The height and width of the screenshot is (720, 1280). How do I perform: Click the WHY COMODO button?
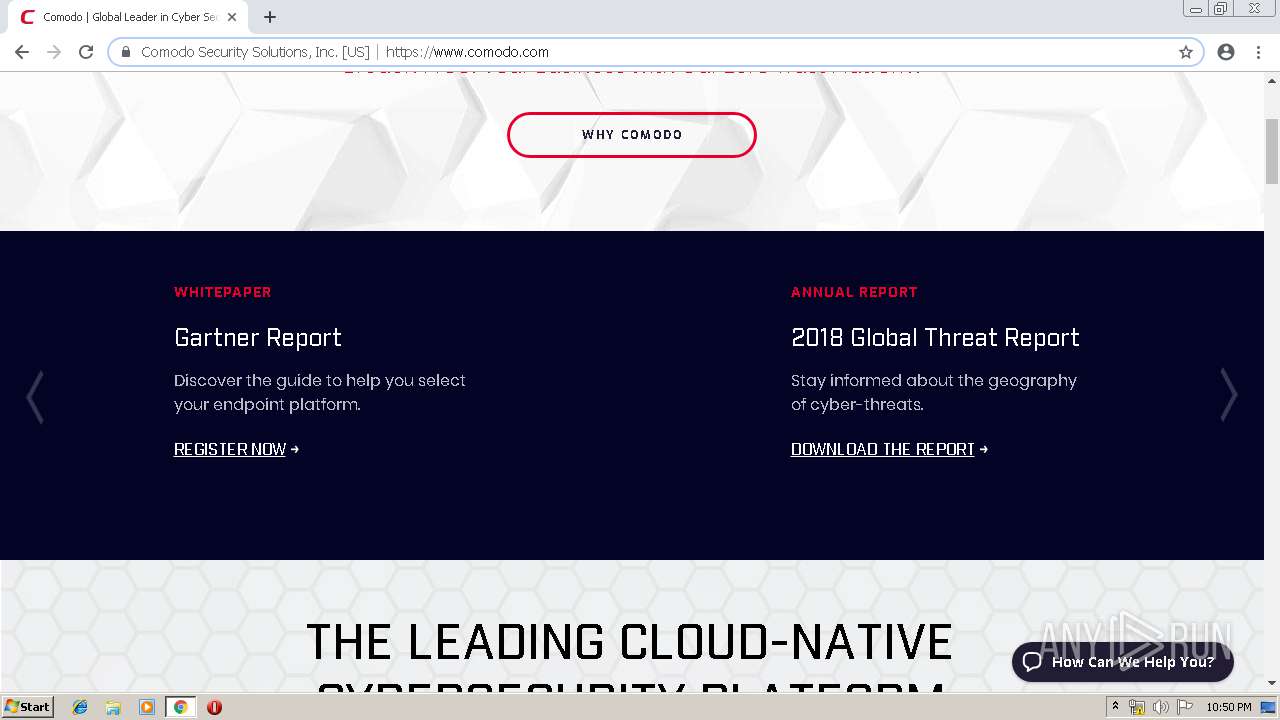[x=632, y=135]
